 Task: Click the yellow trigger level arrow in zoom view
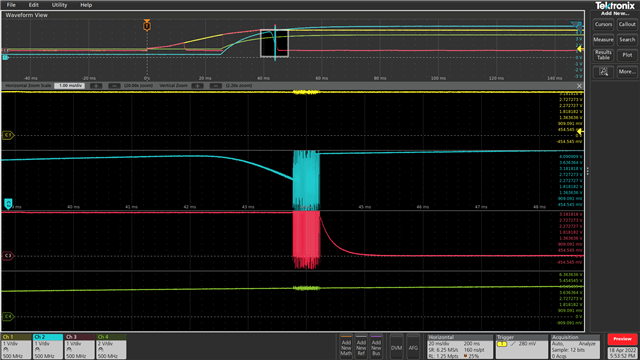click(x=580, y=131)
